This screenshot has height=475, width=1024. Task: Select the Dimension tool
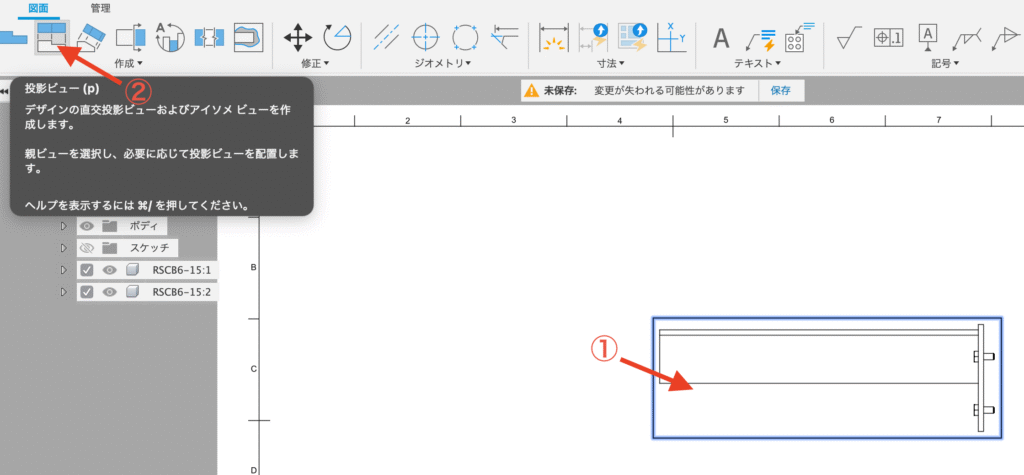[x=554, y=39]
